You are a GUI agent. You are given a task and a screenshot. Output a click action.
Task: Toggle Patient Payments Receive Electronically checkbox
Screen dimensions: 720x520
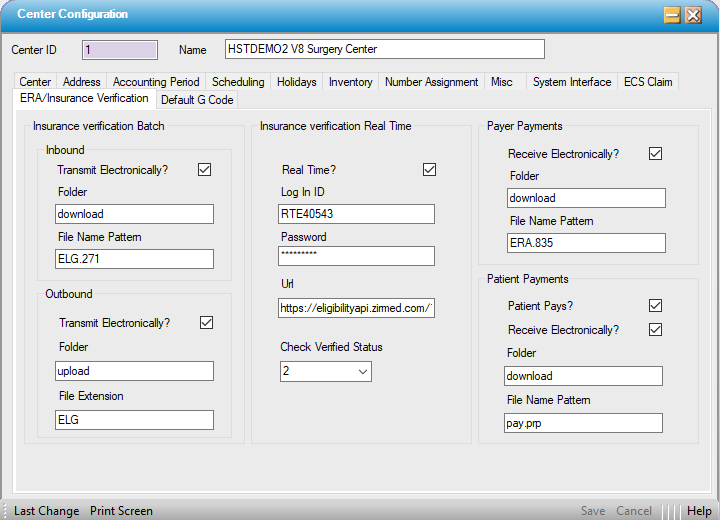coord(656,330)
